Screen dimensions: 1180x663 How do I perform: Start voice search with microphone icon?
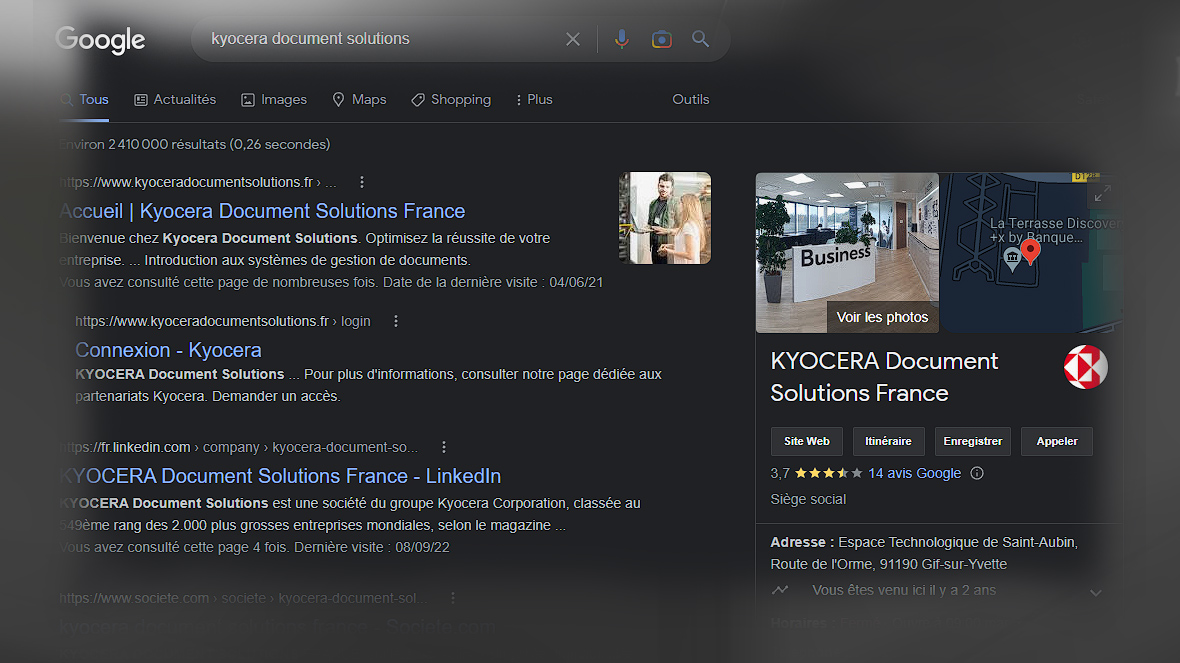click(621, 39)
